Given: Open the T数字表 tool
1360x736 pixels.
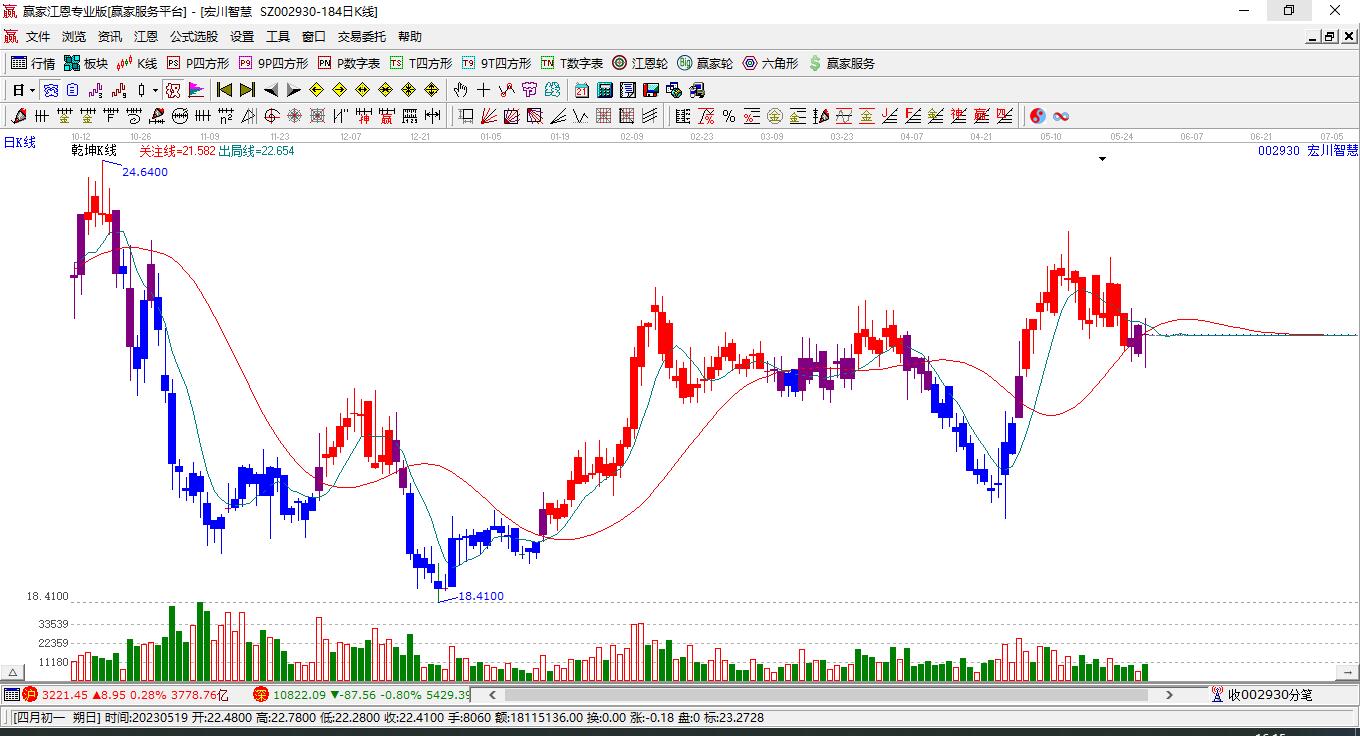Looking at the screenshot, I should coord(572,63).
